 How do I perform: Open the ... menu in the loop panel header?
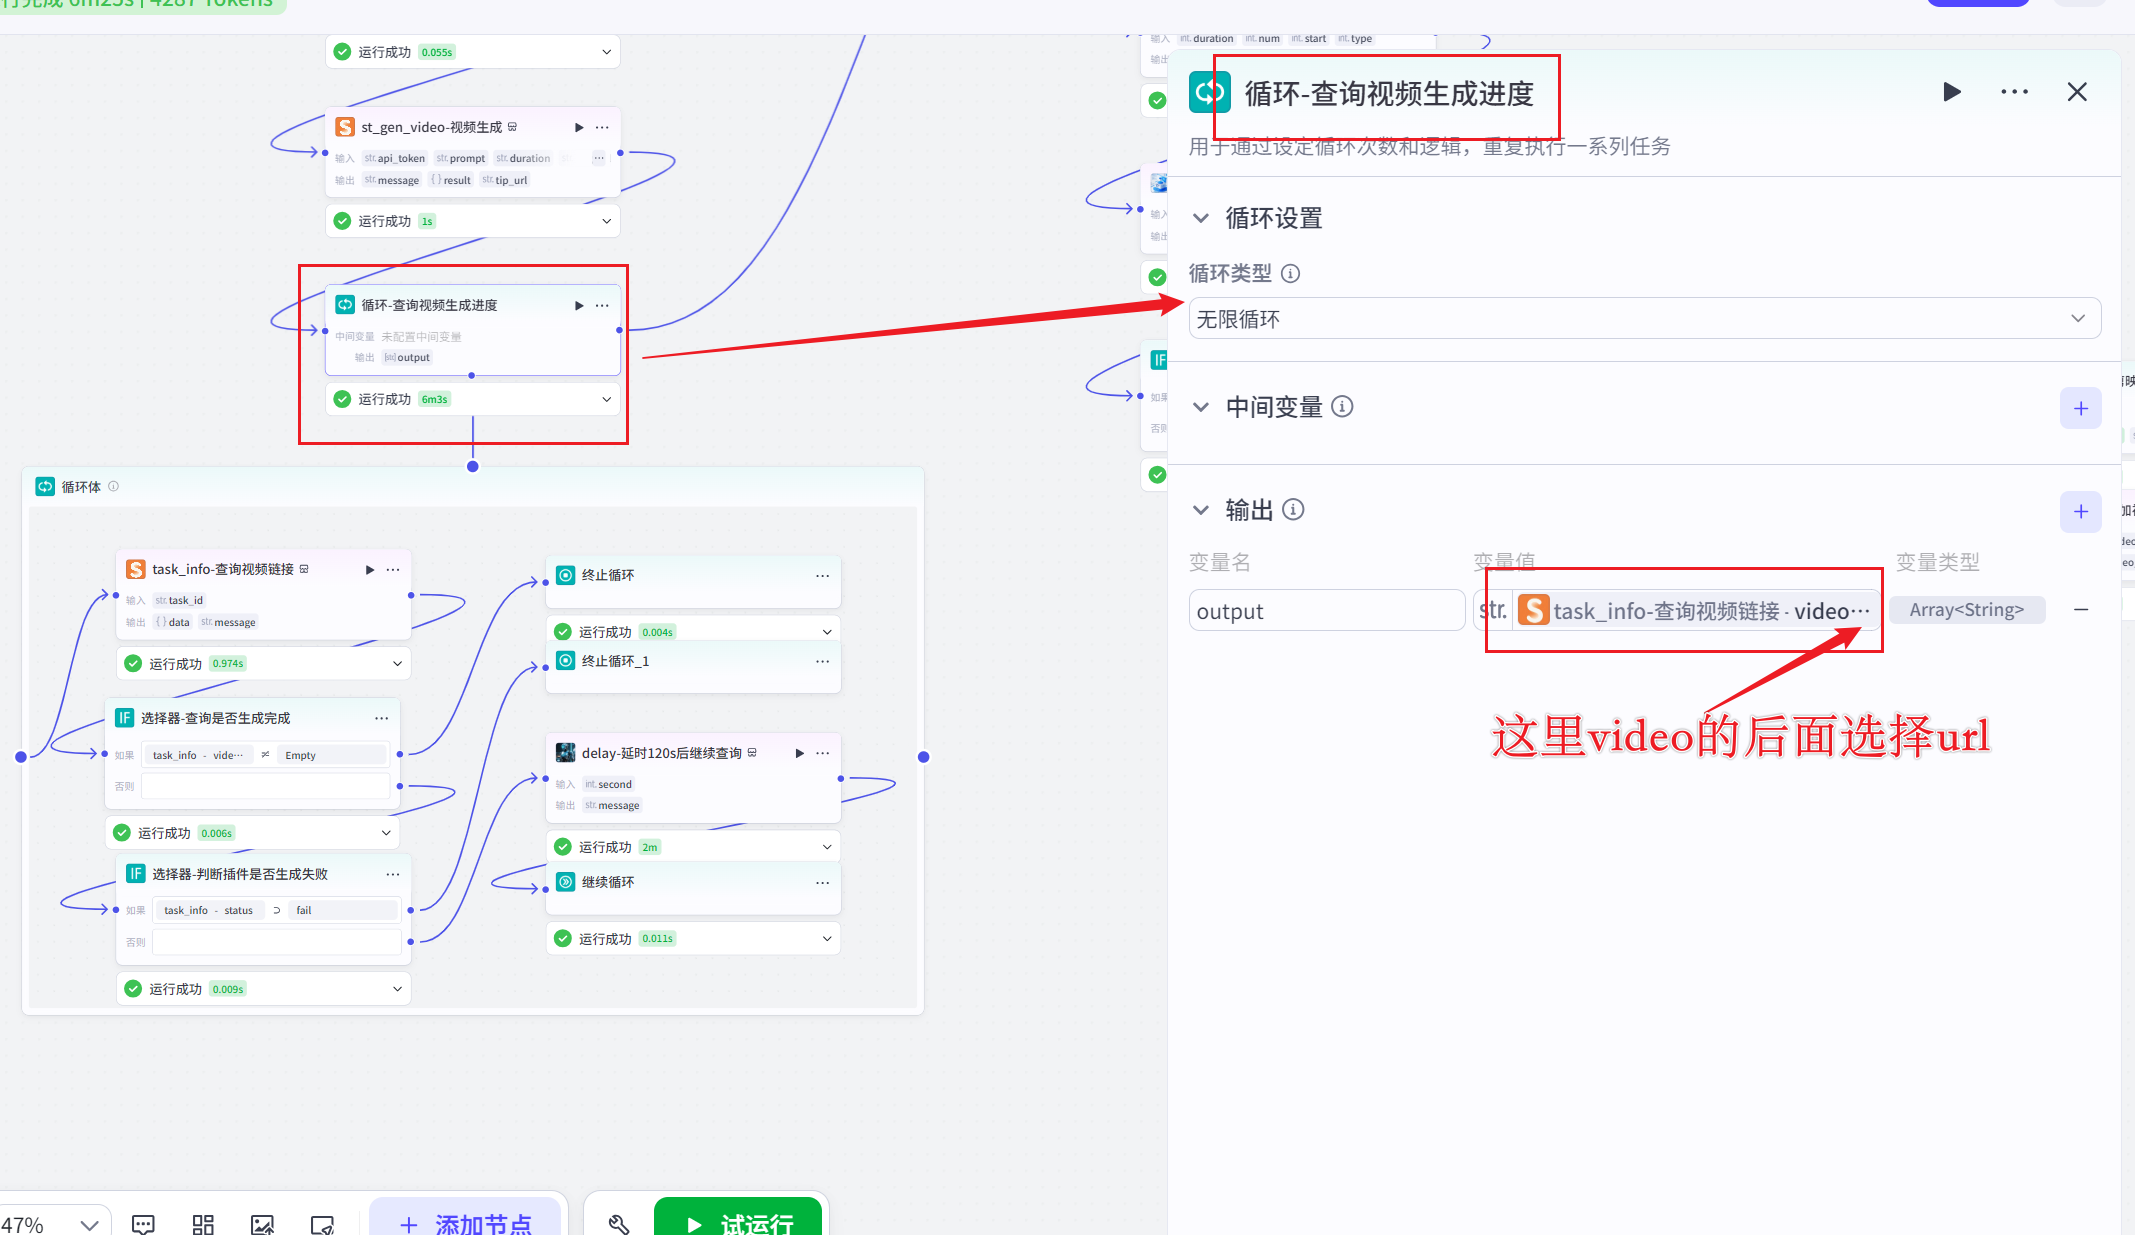tap(2013, 92)
